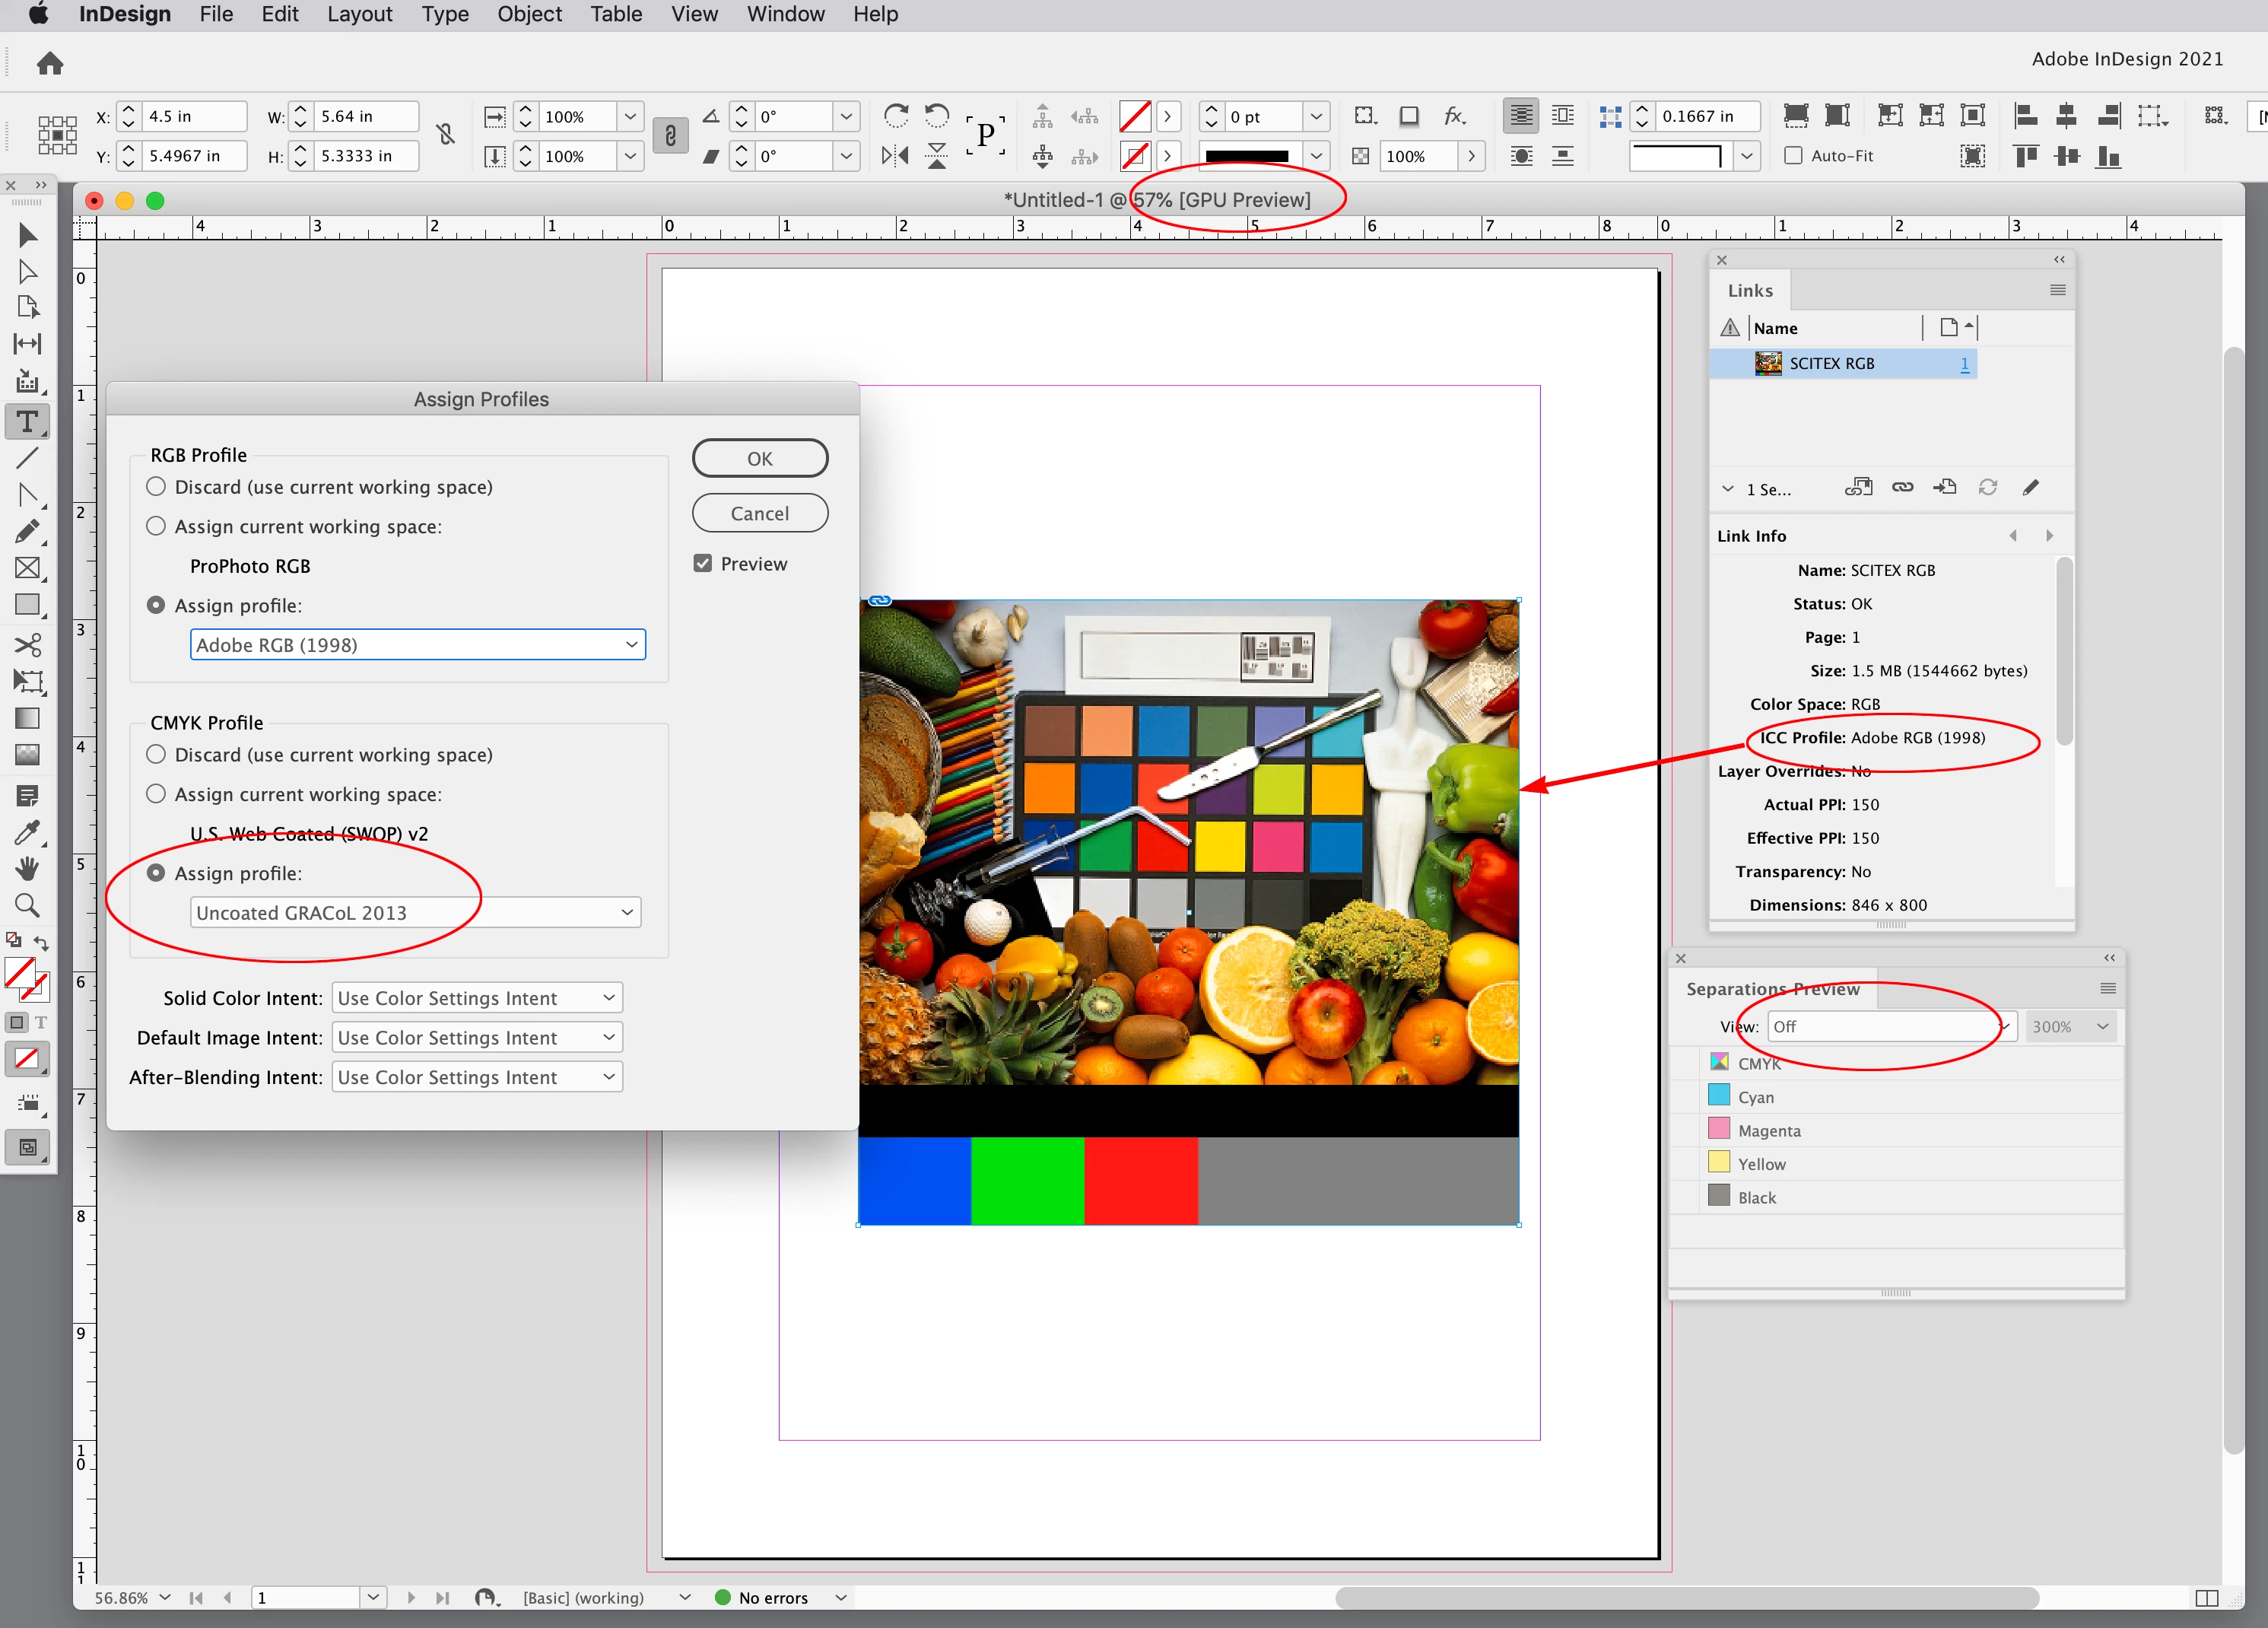Pick the Hand tool
Screen dimensions: 2268x1628
(27, 868)
